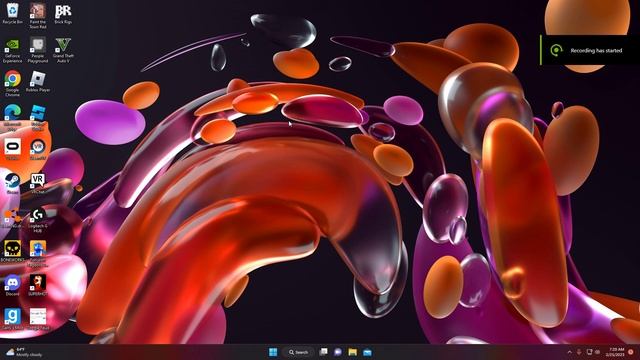The image size is (640, 360).
Task: Select the Google Chrome desktop shortcut
Action: click(12, 83)
